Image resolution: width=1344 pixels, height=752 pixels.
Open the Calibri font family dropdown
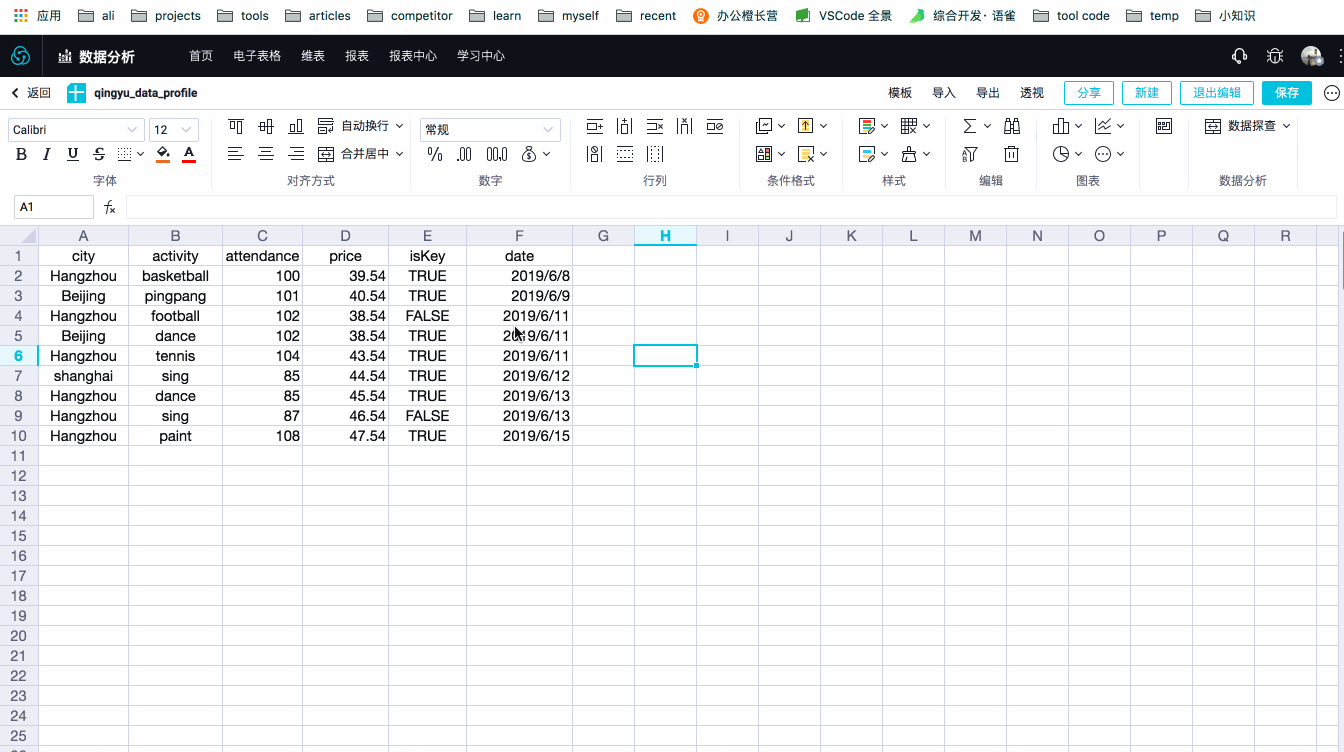click(x=76, y=130)
